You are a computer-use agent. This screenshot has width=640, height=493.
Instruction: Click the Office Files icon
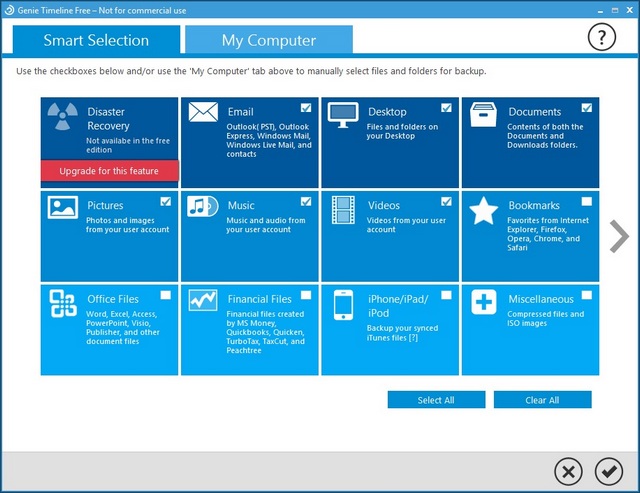tap(63, 303)
